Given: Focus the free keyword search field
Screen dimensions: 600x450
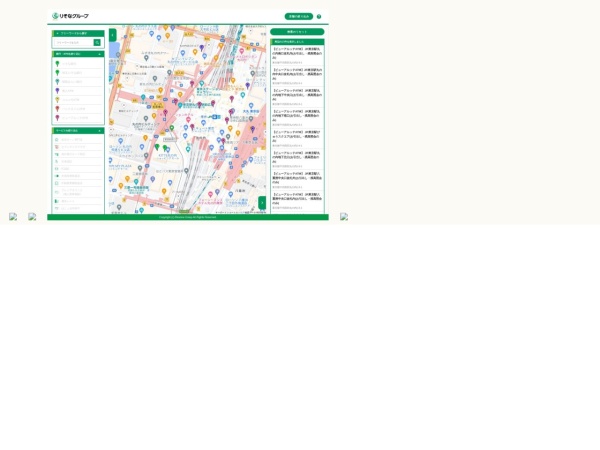Looking at the screenshot, I should [x=74, y=42].
